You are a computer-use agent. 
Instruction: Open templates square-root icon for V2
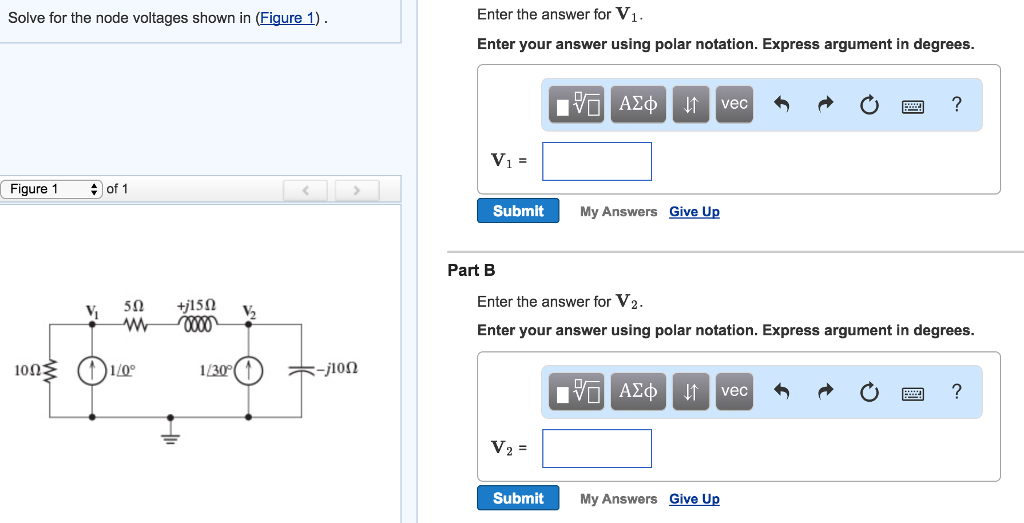point(577,391)
